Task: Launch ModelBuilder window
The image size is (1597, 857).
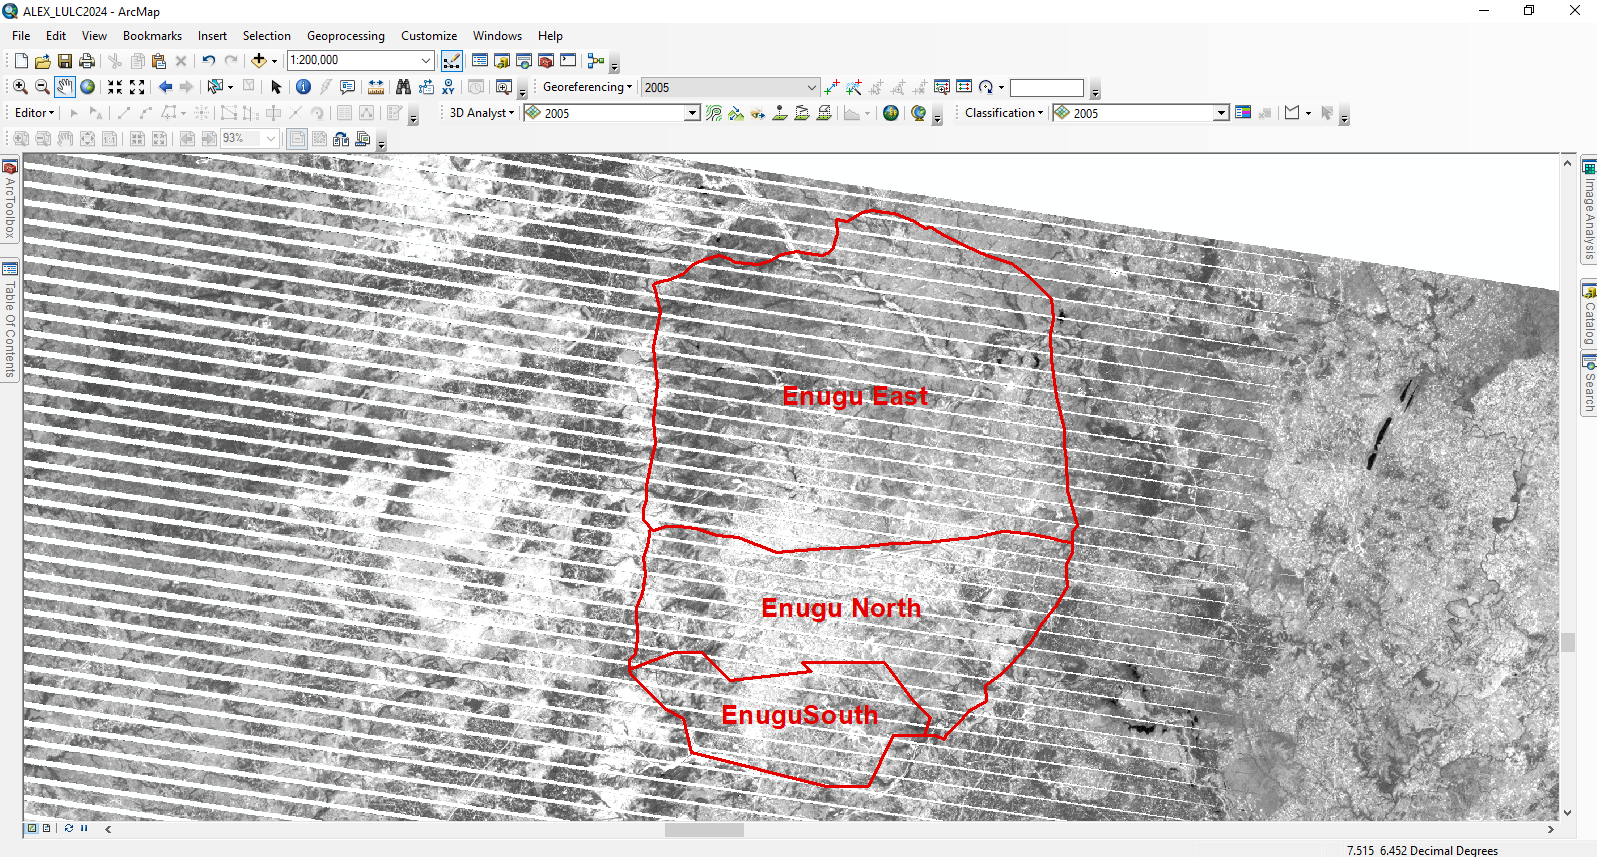Action: tap(596, 61)
